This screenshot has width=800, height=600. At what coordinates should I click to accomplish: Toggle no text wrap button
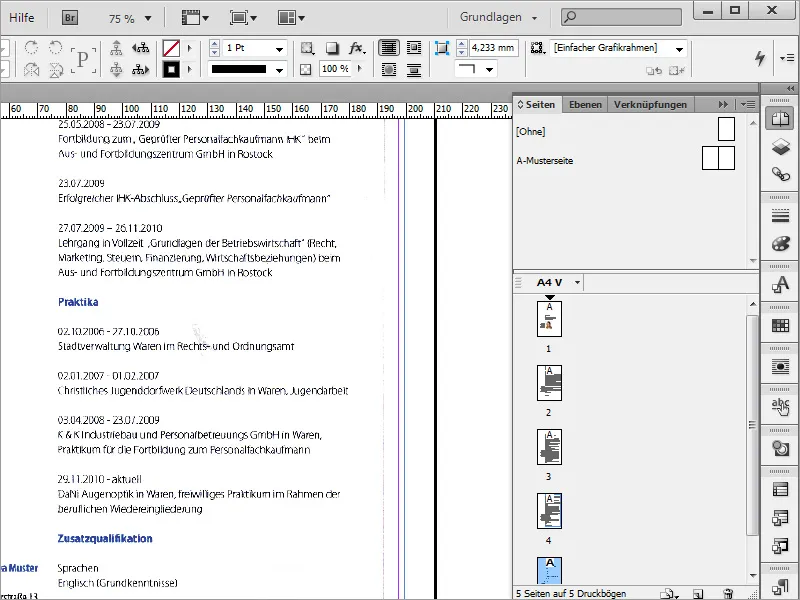point(389,48)
